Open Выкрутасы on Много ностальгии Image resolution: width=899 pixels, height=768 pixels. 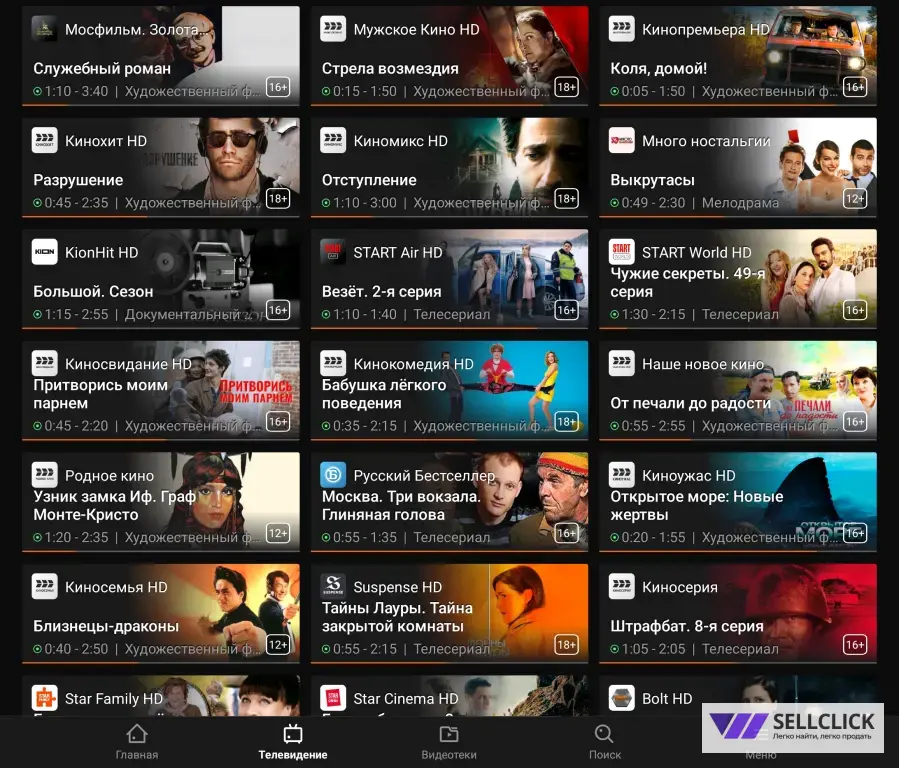click(x=652, y=180)
